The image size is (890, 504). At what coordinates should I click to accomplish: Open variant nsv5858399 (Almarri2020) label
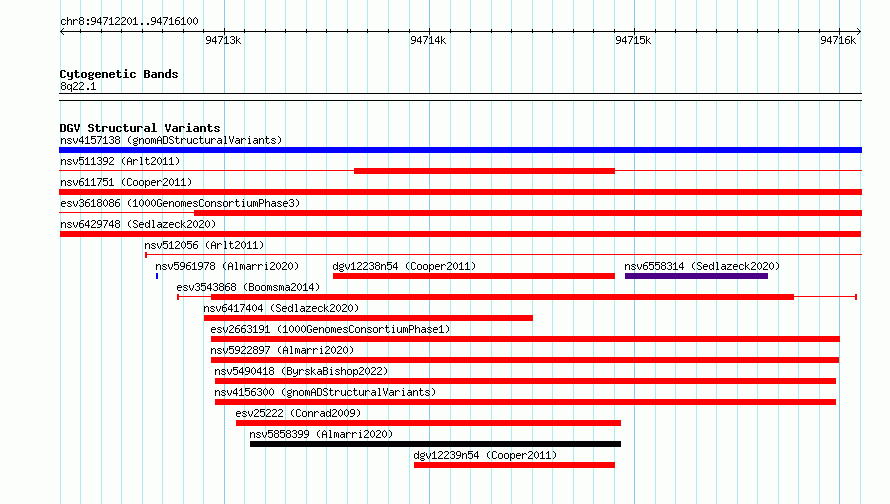[x=321, y=434]
